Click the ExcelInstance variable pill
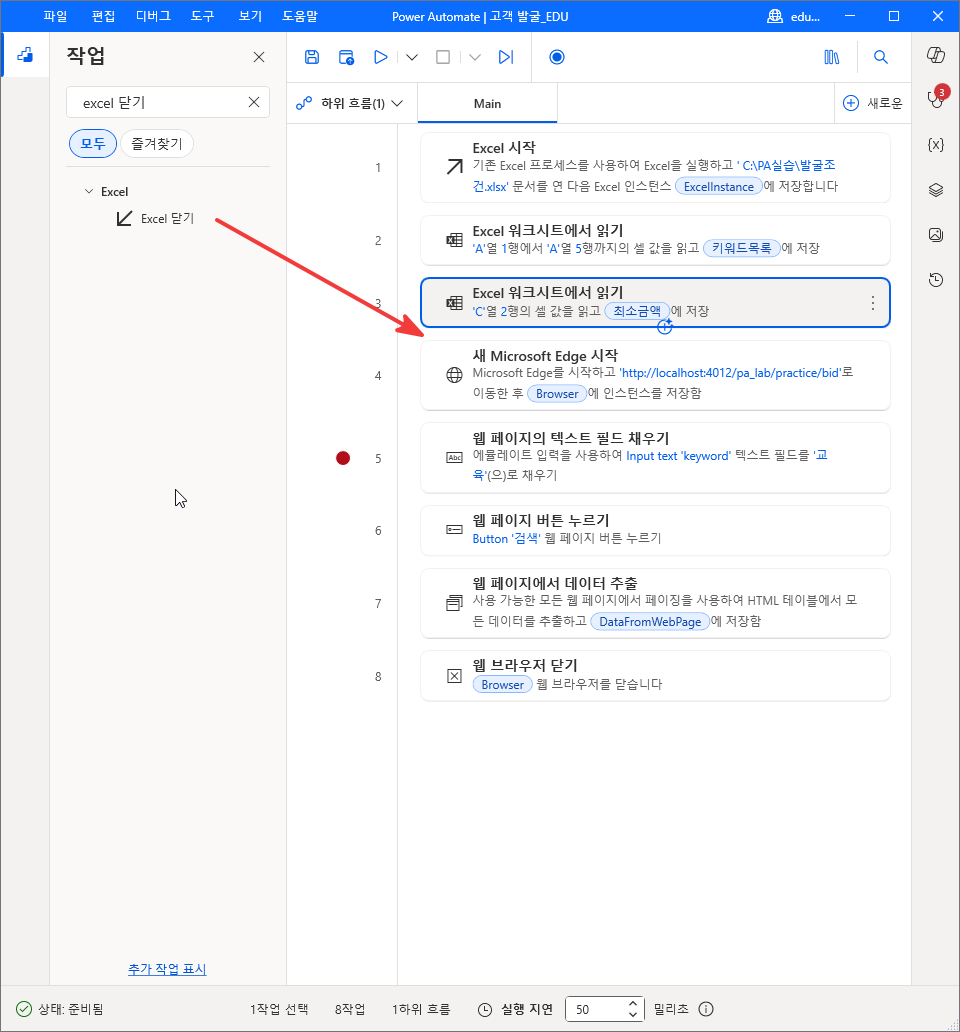Viewport: 960px width, 1032px height. (x=719, y=186)
